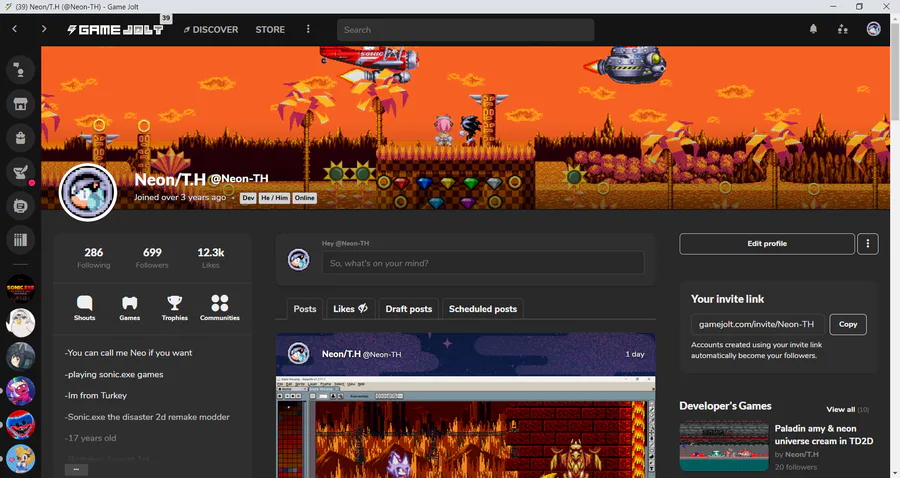Click the 'So, what's on your mind?' box
900x478 pixels.
click(483, 263)
